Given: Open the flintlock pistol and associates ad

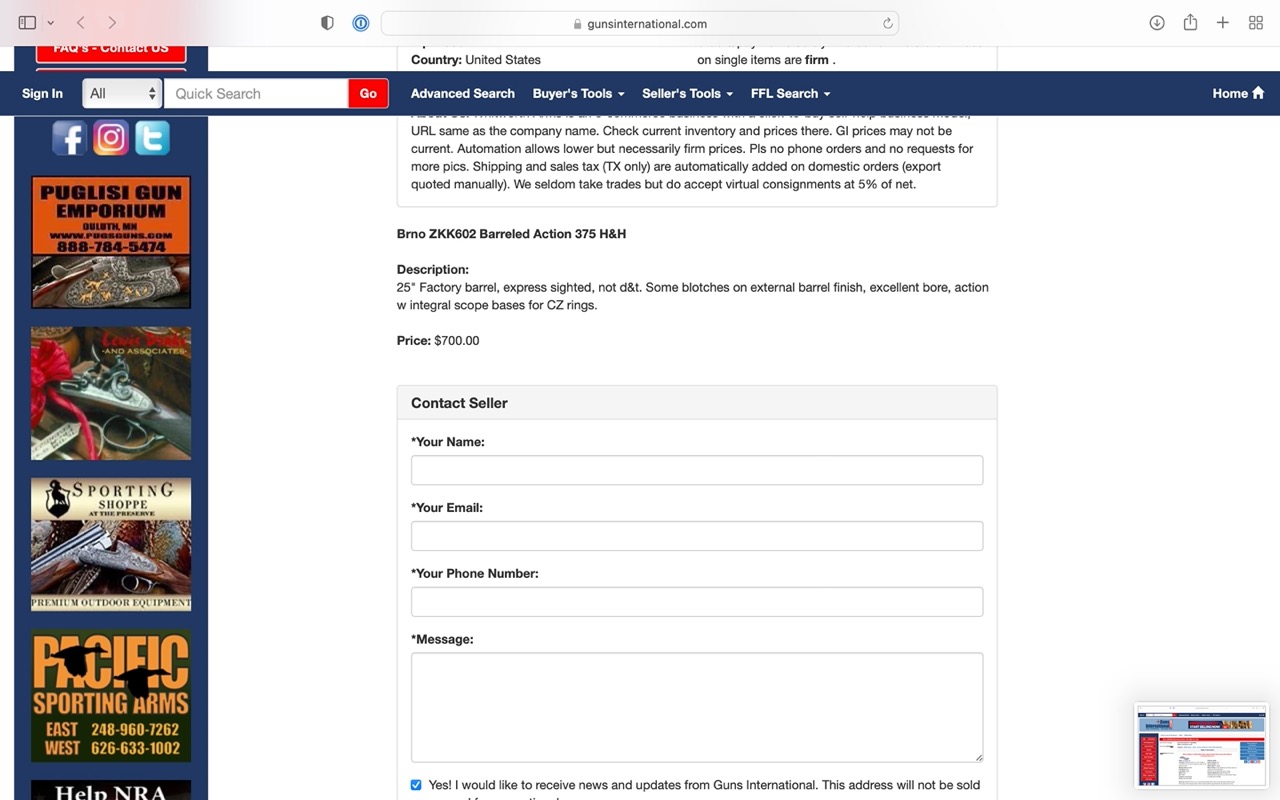Looking at the screenshot, I should [x=111, y=393].
